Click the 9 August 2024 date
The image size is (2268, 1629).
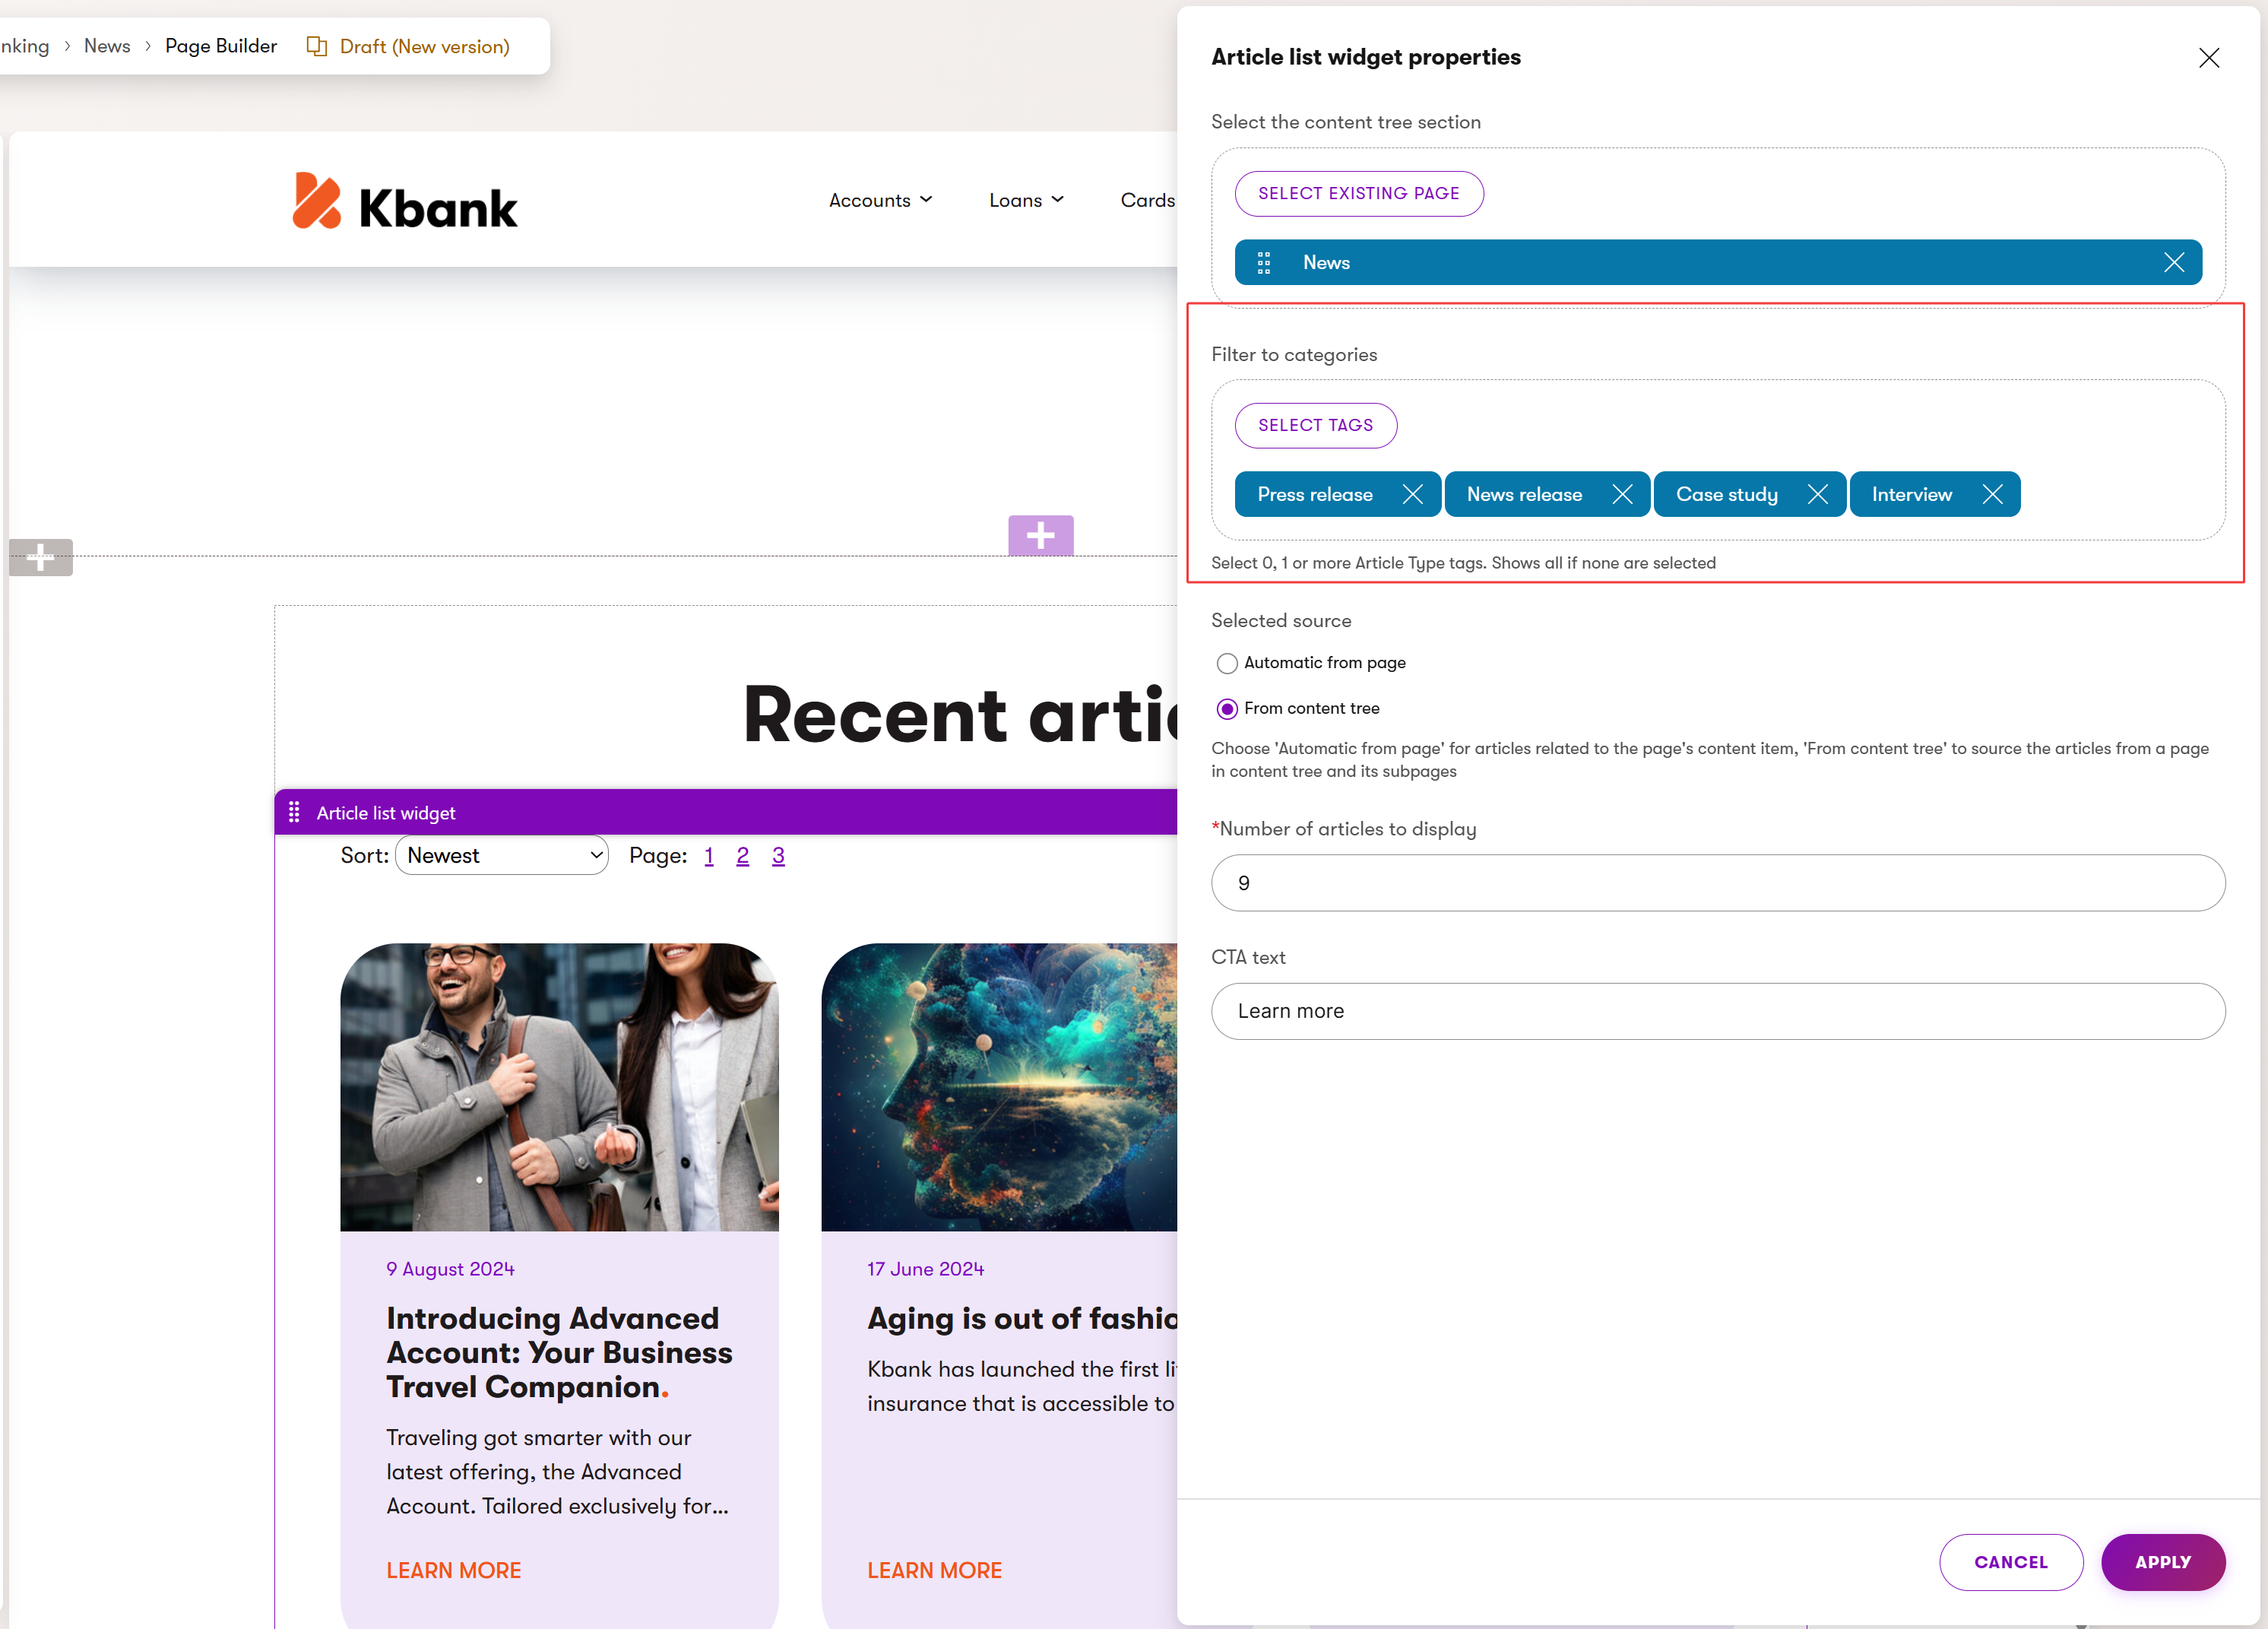point(450,1269)
